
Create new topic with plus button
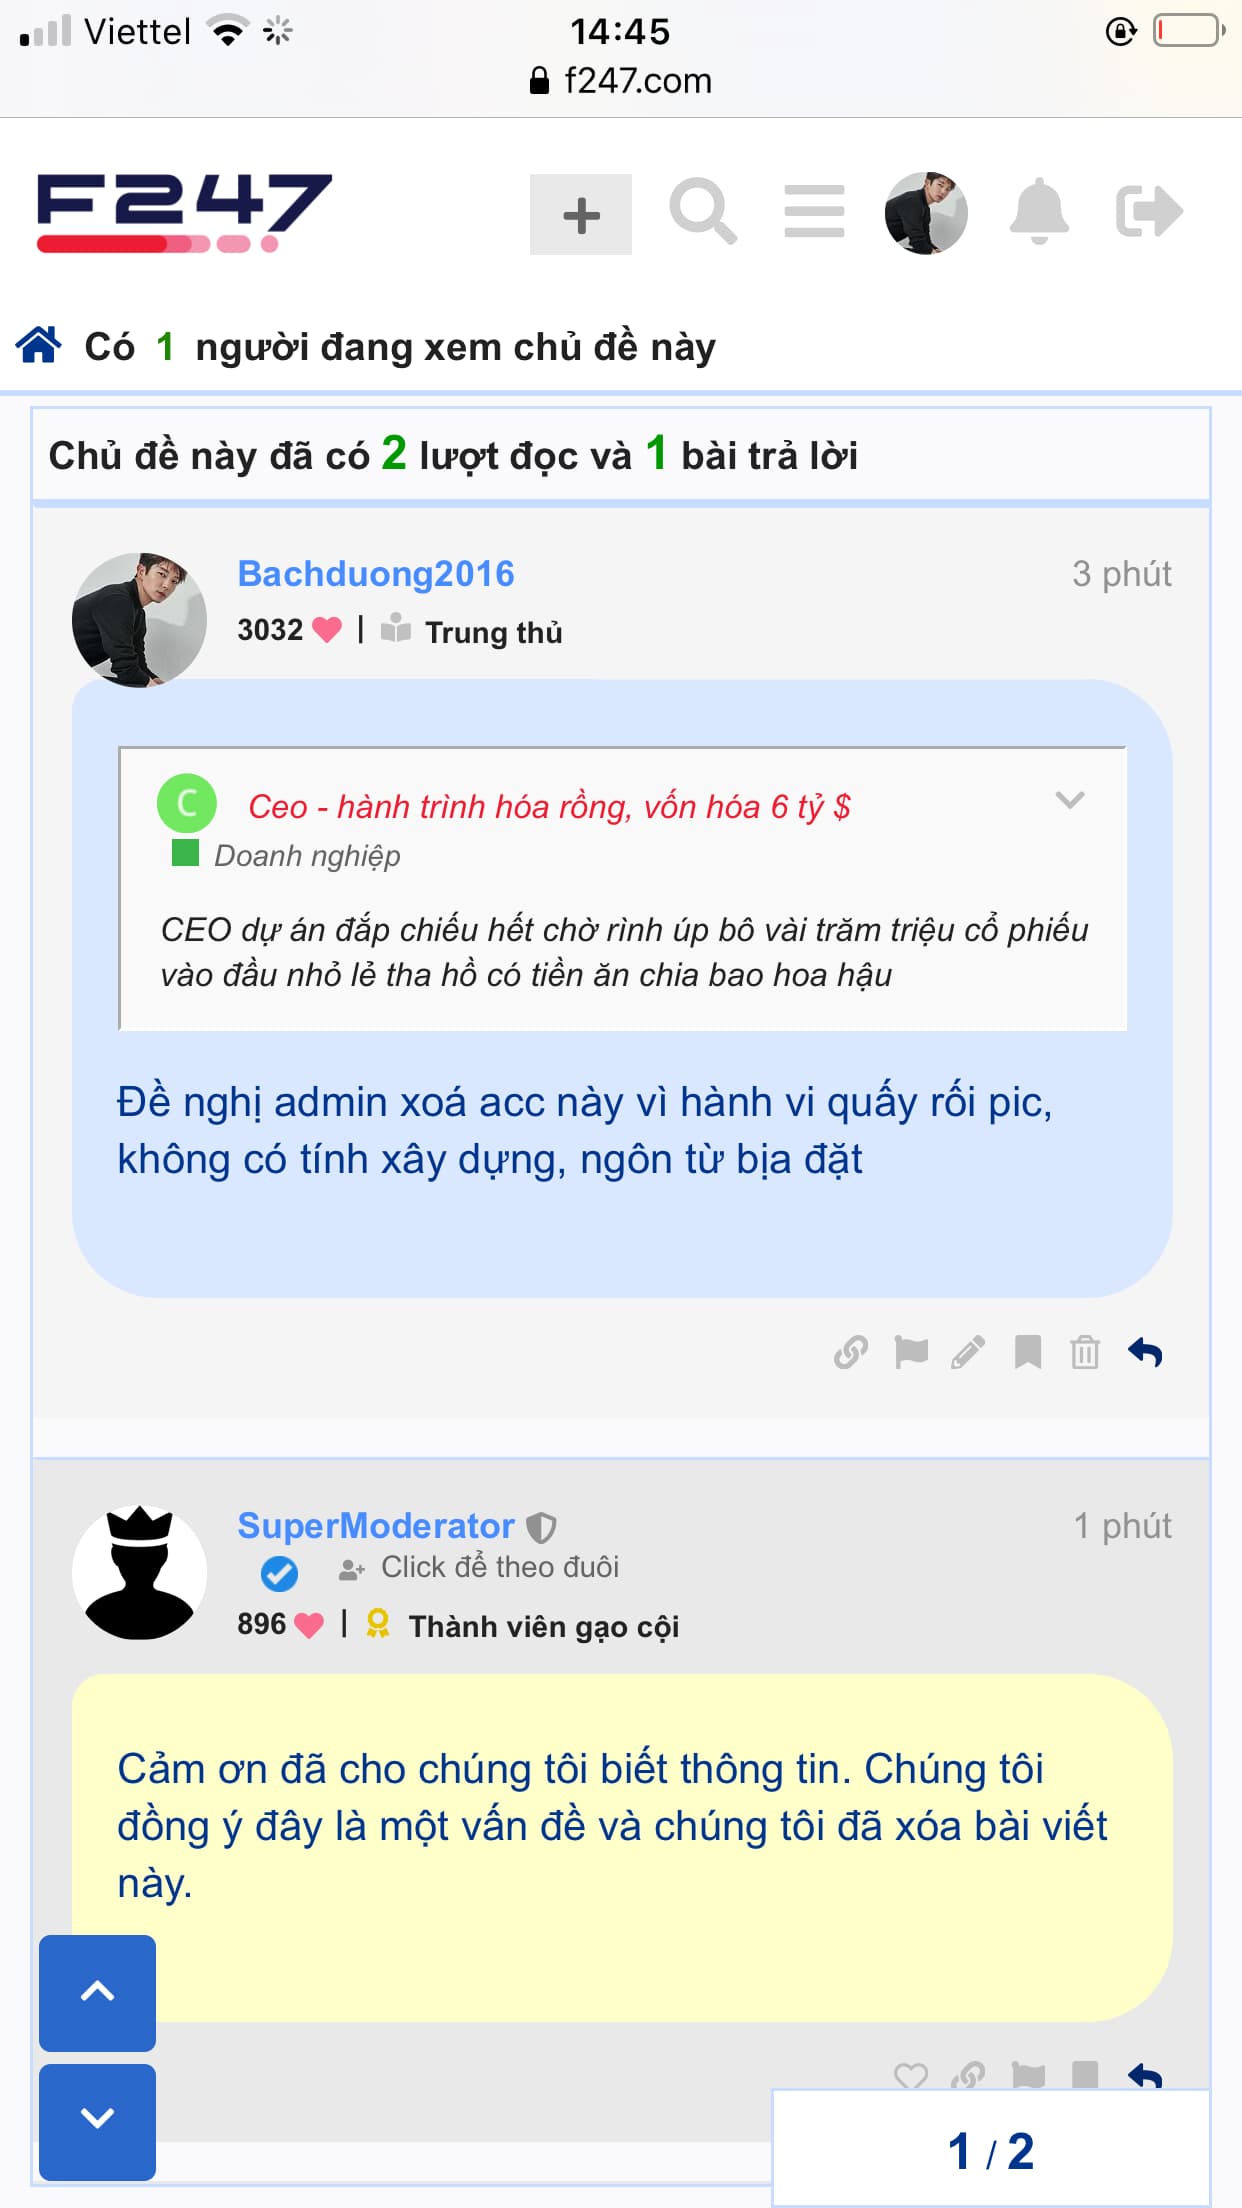581,214
